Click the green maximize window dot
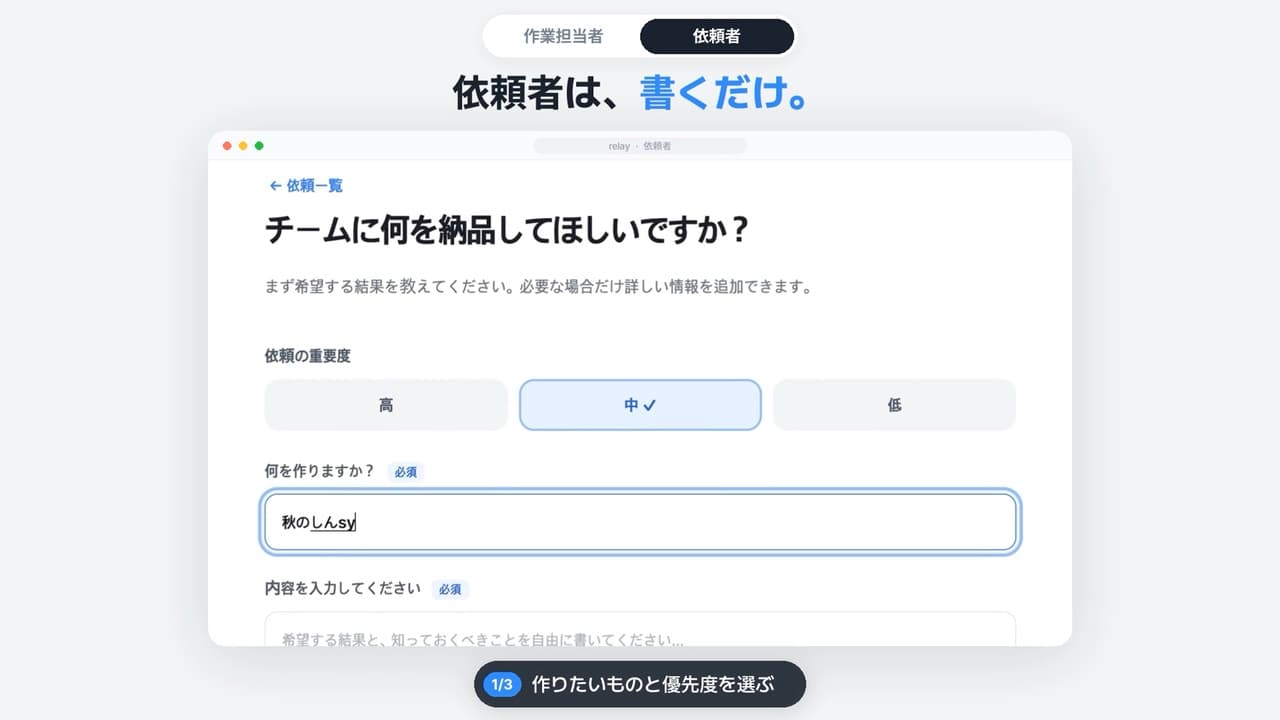Screen dimensions: 1280x720 [x=259, y=146]
